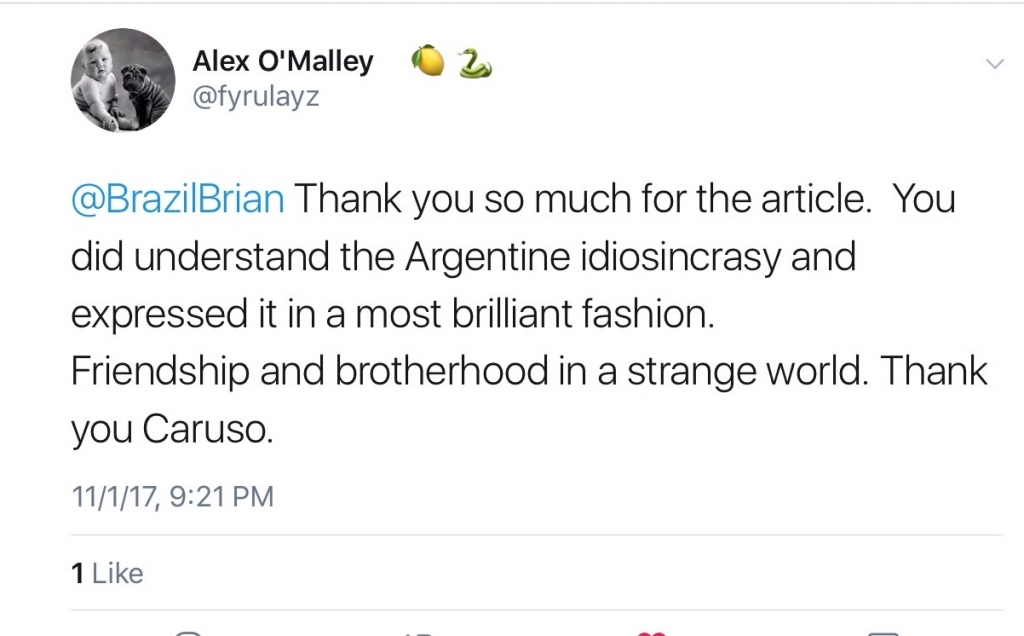View who liked via 1 Like

[x=107, y=573]
